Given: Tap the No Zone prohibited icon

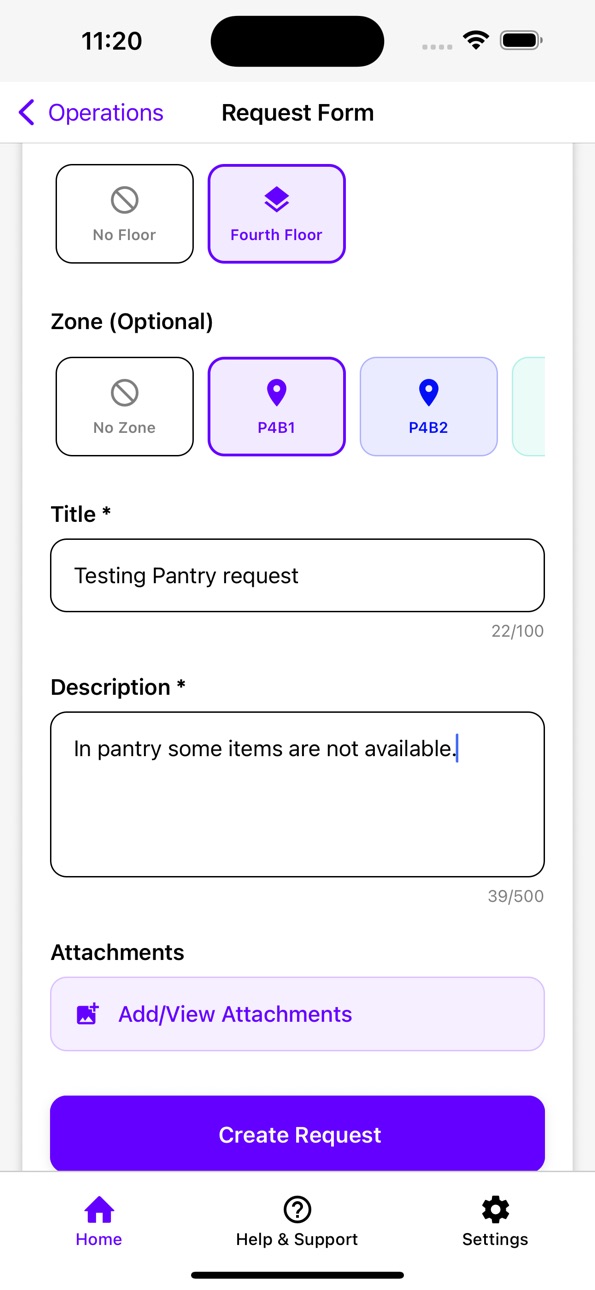Looking at the screenshot, I should 124,393.
